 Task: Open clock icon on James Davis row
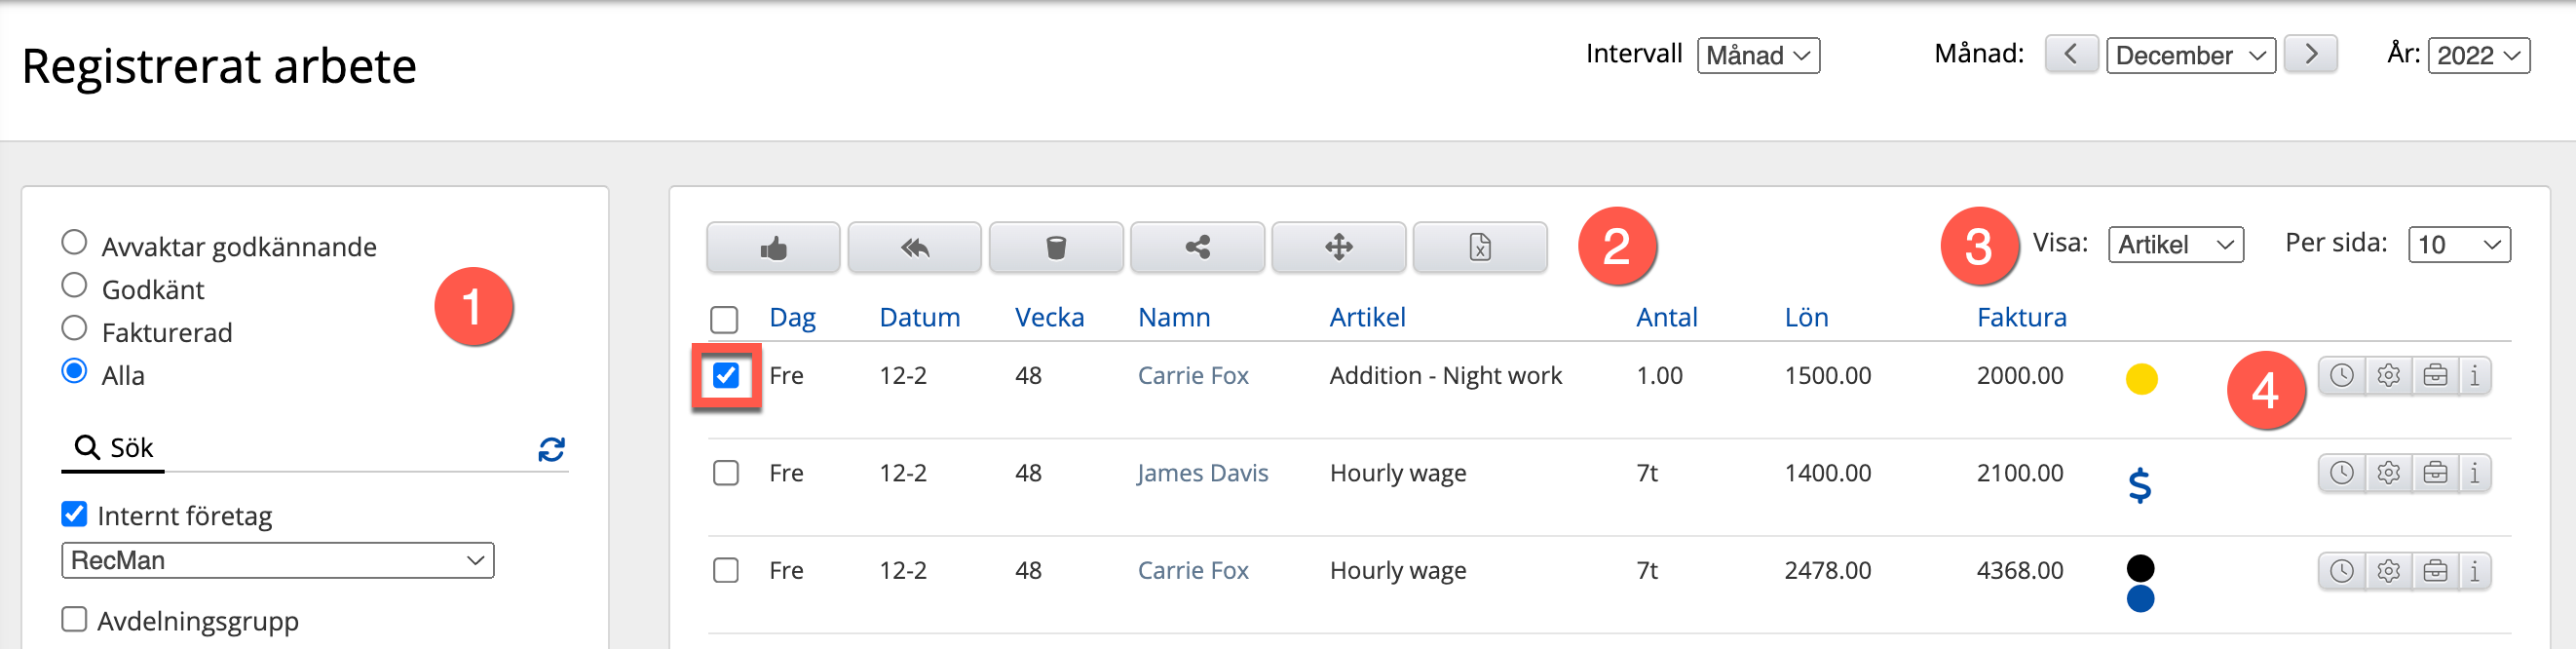tap(2341, 473)
